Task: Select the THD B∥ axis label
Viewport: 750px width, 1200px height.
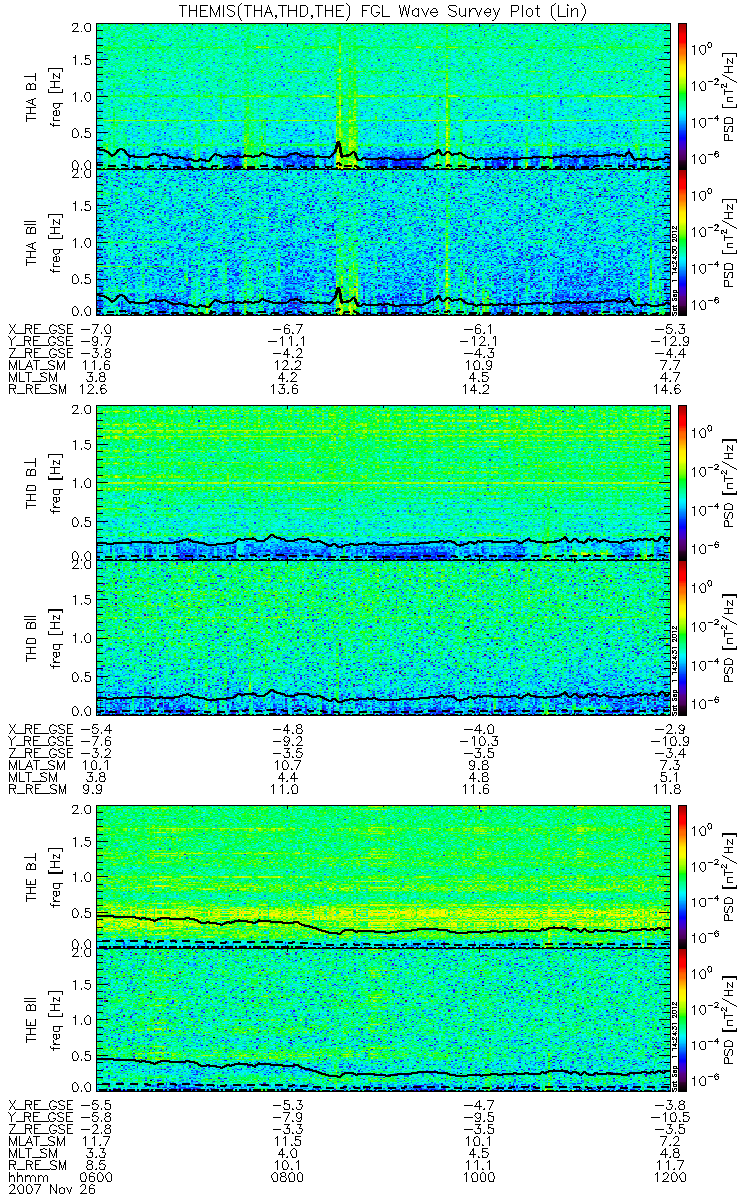Action: pyautogui.click(x=33, y=637)
